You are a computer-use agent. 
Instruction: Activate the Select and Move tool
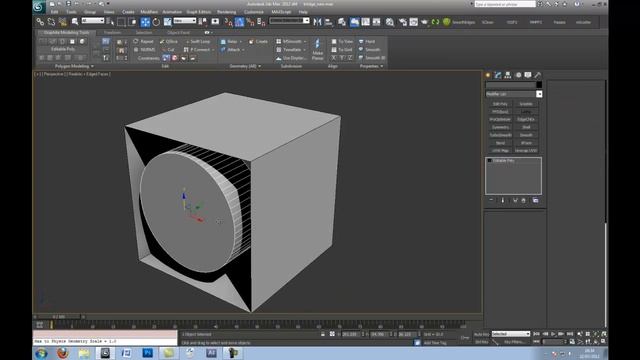pyautogui.click(x=145, y=22)
